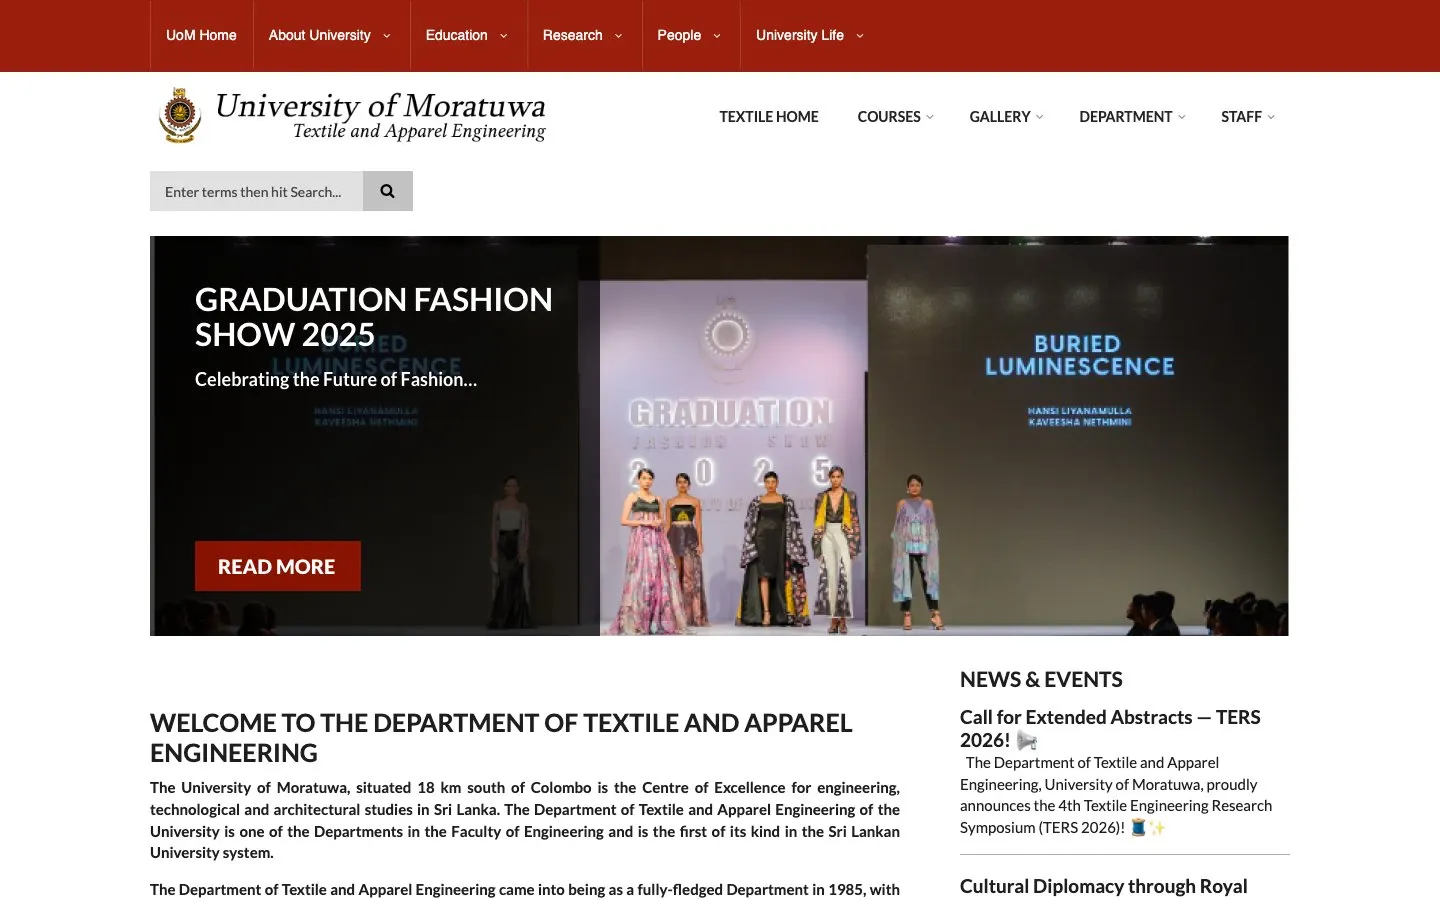Open the UoM Home menu item
This screenshot has width=1440, height=900.
[x=201, y=35]
